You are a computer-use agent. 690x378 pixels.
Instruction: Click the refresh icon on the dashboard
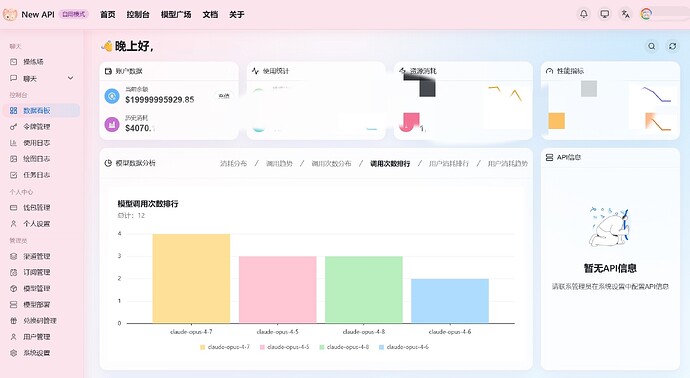pyautogui.click(x=672, y=46)
